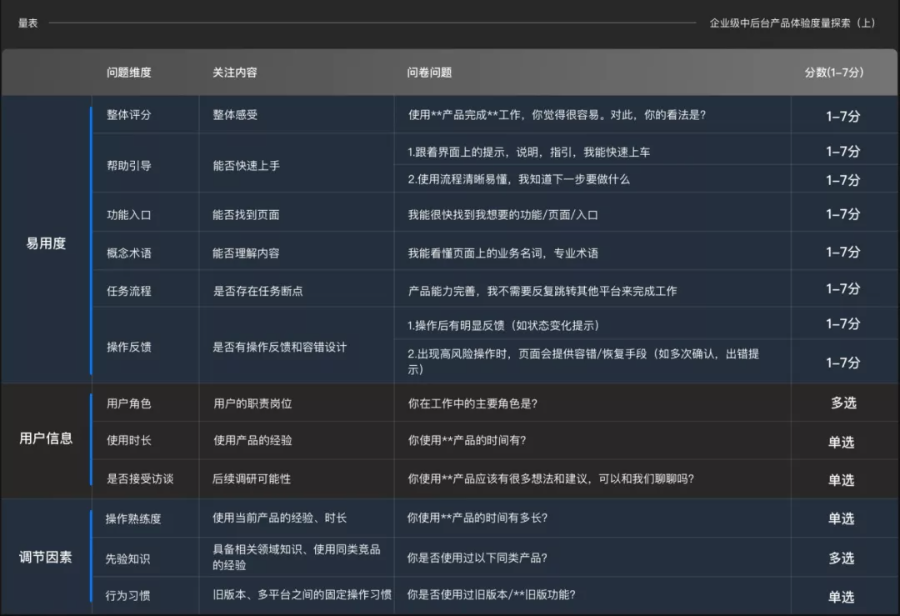The width and height of the screenshot is (900, 616).
Task: Click 单选 in the 行为习惯 row
Action: [x=841, y=597]
